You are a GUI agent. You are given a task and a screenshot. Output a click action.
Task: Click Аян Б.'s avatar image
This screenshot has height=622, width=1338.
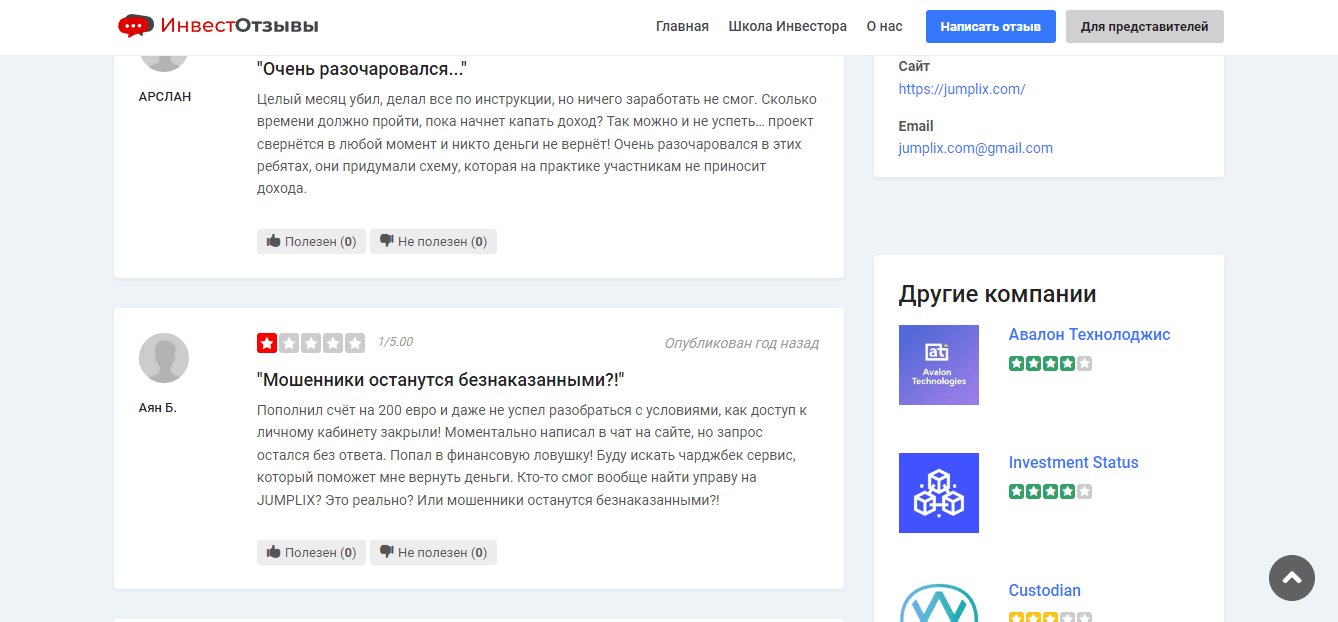(x=164, y=358)
